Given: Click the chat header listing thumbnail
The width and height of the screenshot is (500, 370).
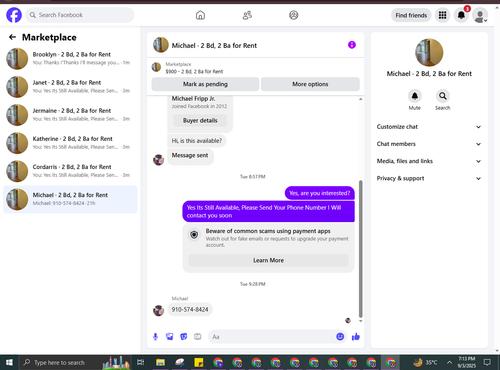Looking at the screenshot, I should (x=161, y=45).
